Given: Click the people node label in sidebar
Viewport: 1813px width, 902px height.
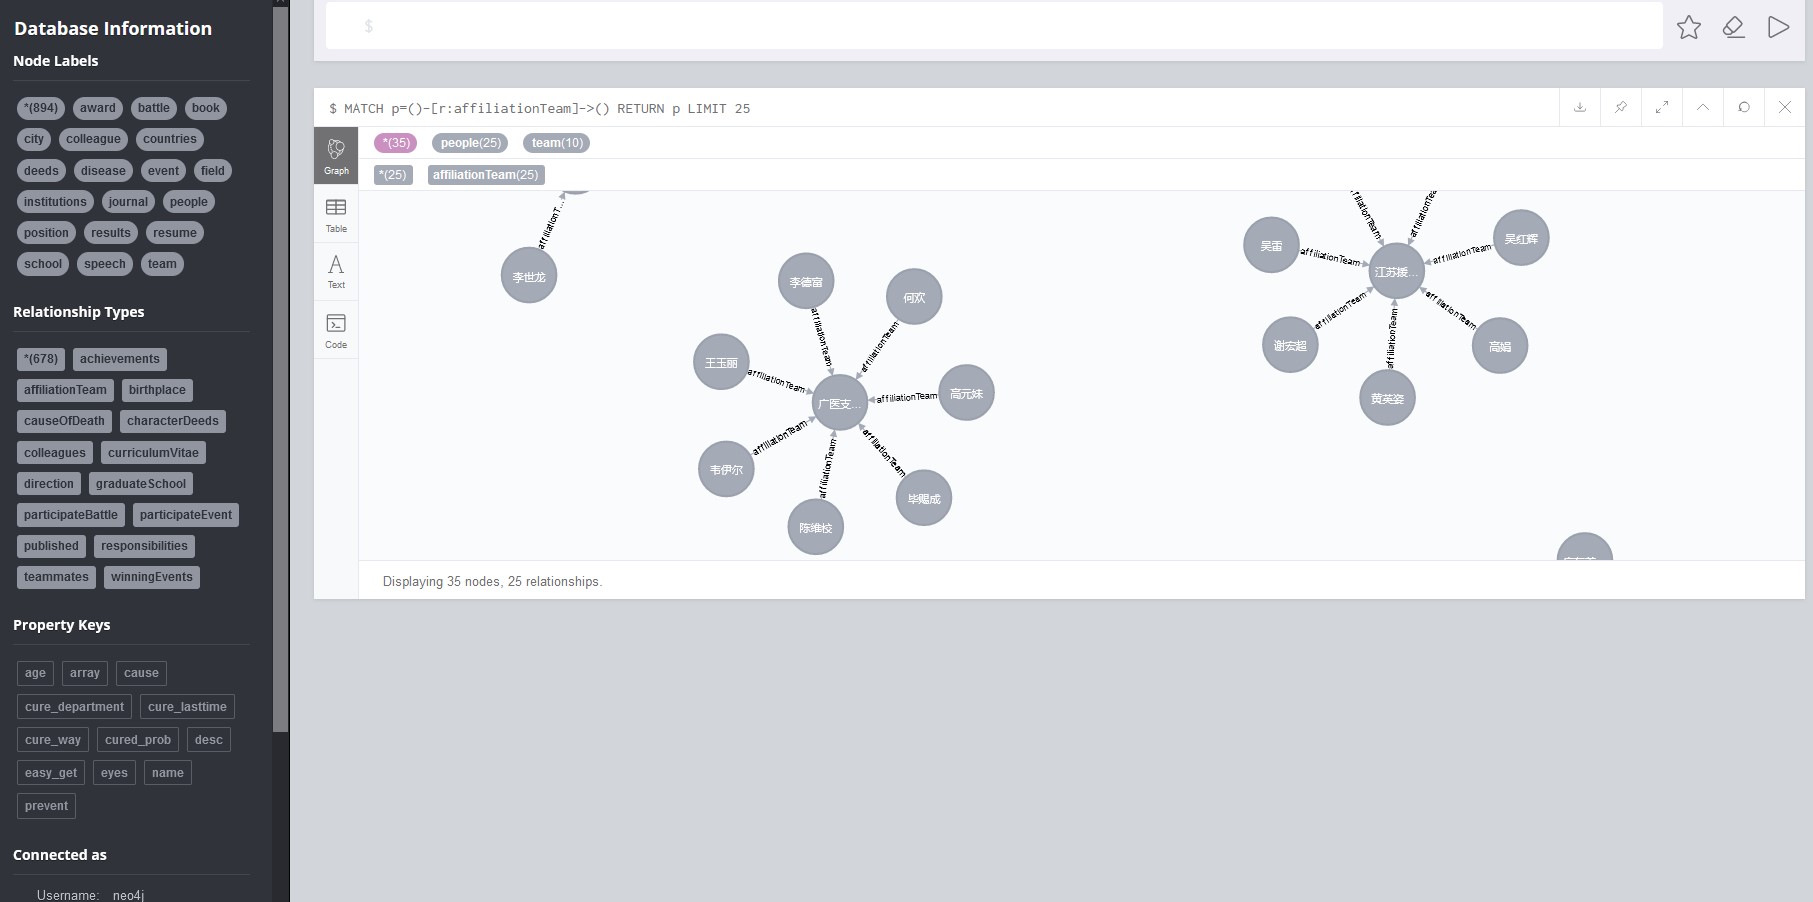Looking at the screenshot, I should pyautogui.click(x=189, y=202).
